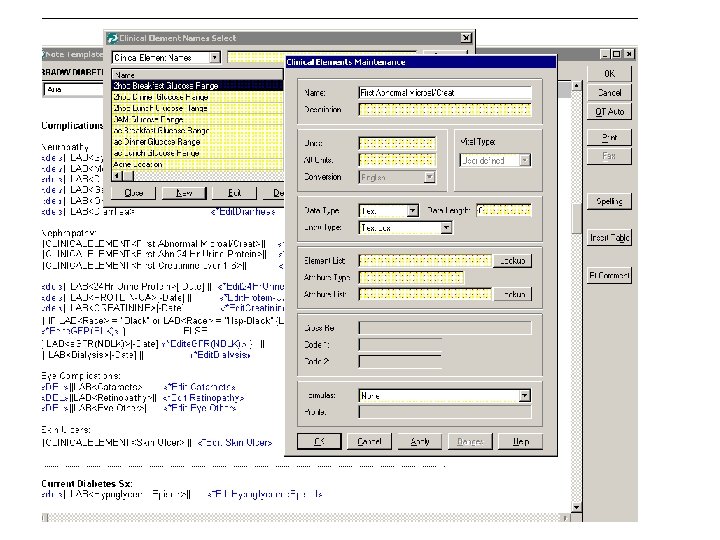The height and width of the screenshot is (540, 720).
Task: Click the QT Auto button
Action: (609, 112)
